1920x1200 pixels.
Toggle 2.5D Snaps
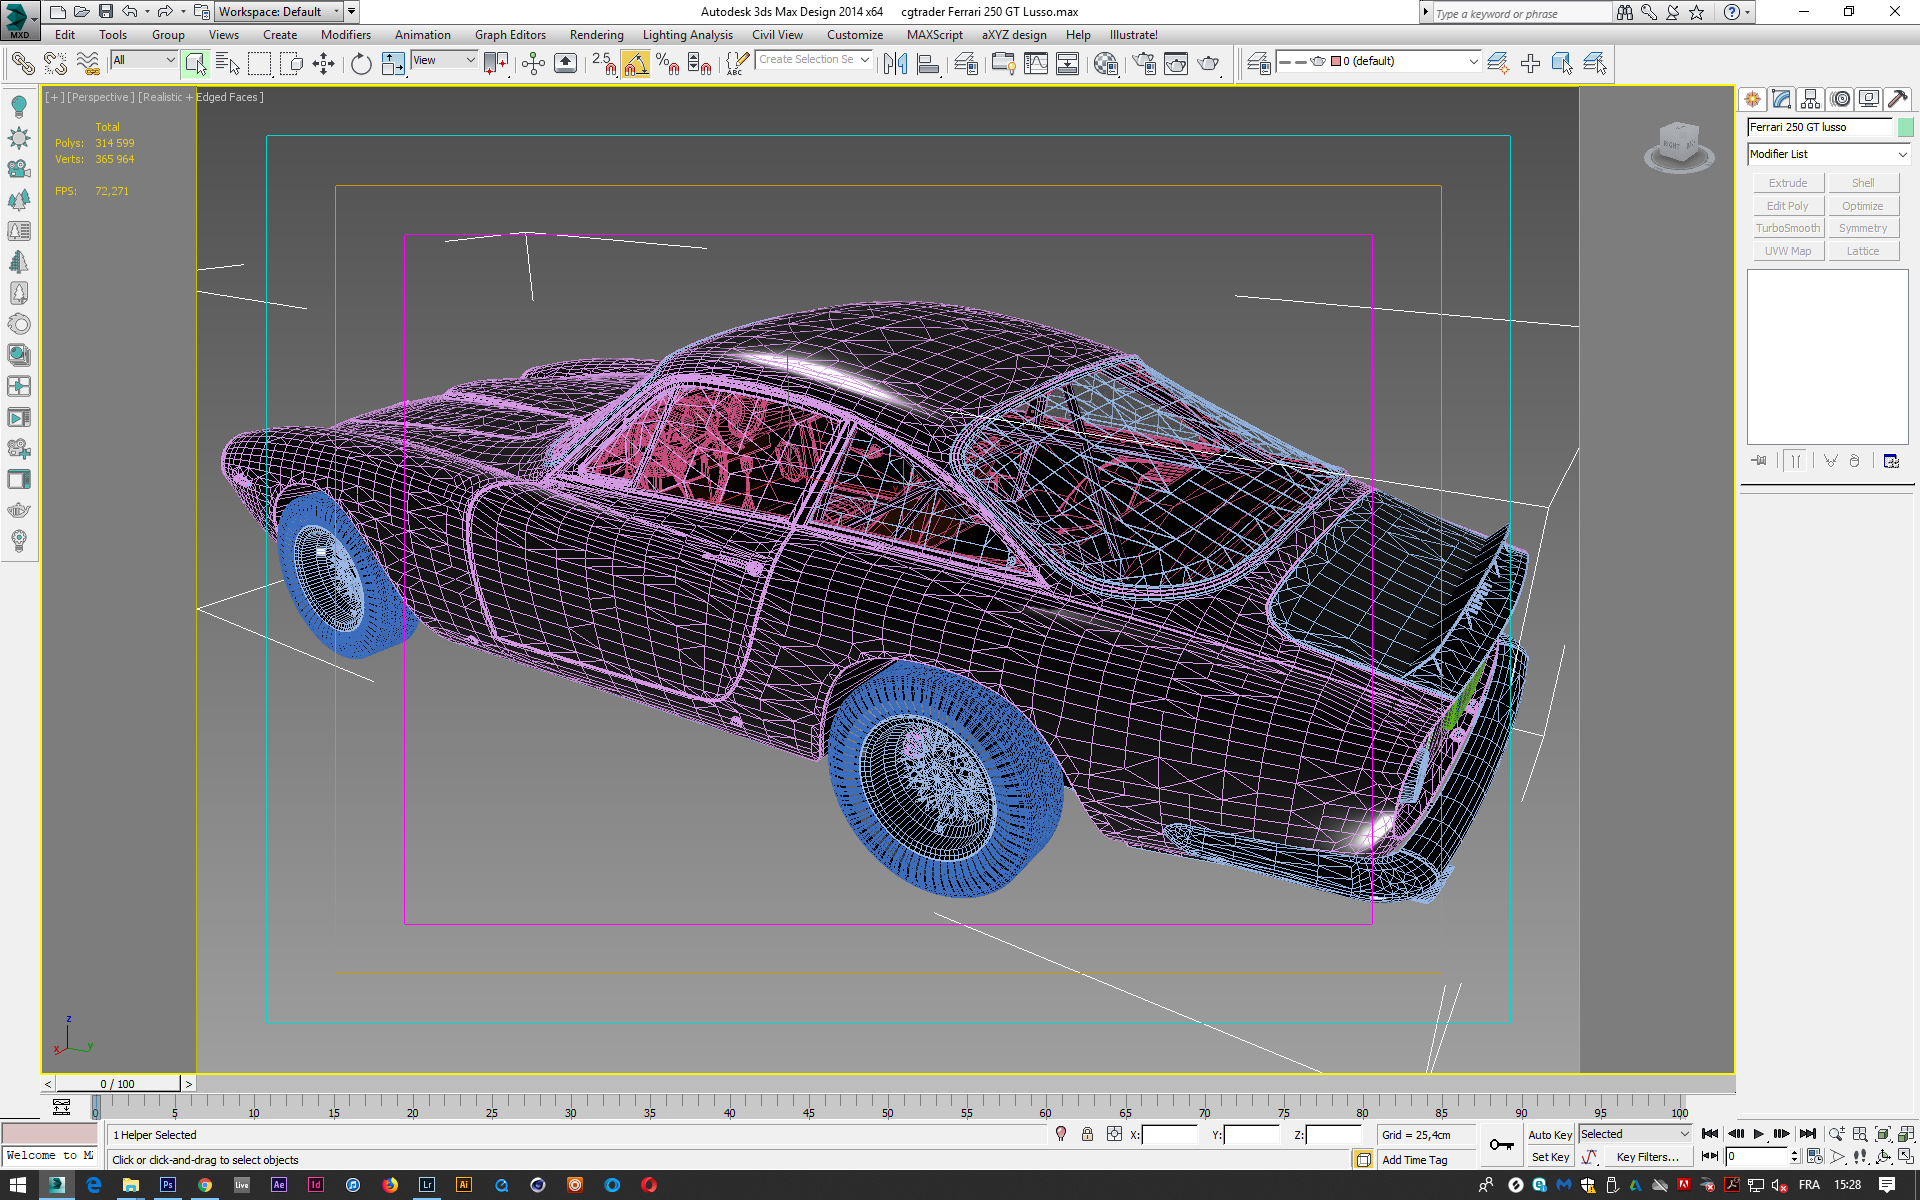tap(603, 64)
